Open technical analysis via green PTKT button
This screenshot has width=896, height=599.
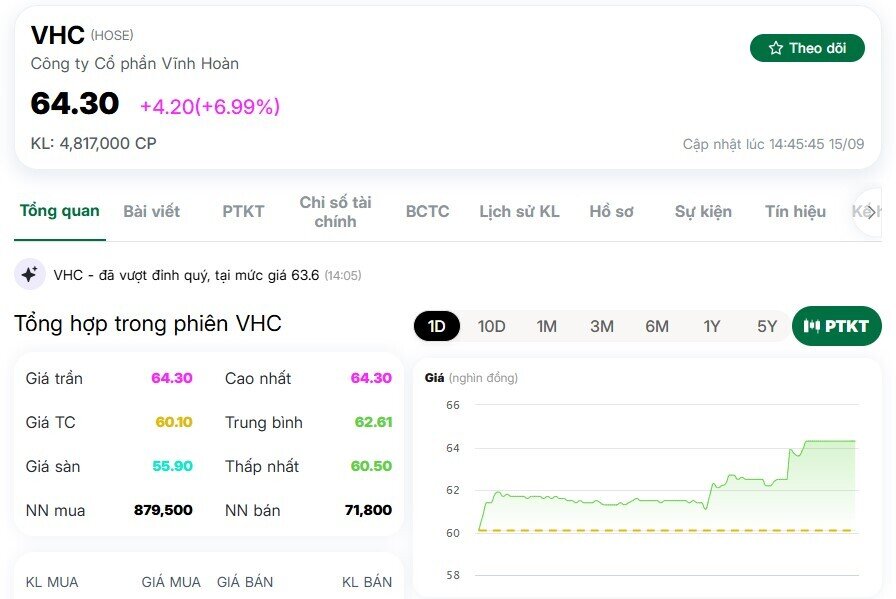pos(837,326)
